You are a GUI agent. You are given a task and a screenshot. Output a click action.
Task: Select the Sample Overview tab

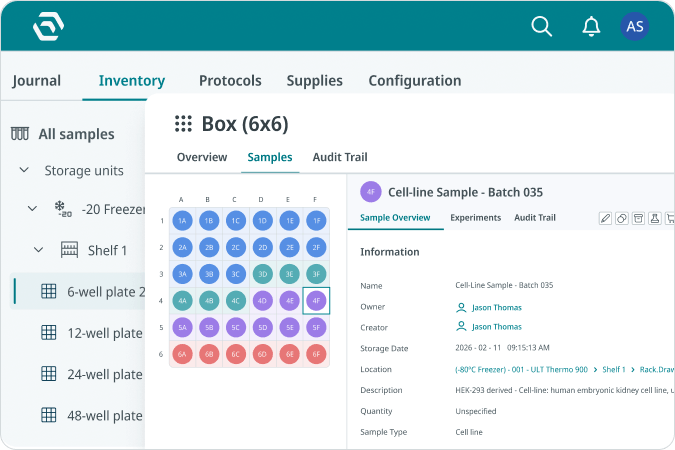(x=395, y=218)
